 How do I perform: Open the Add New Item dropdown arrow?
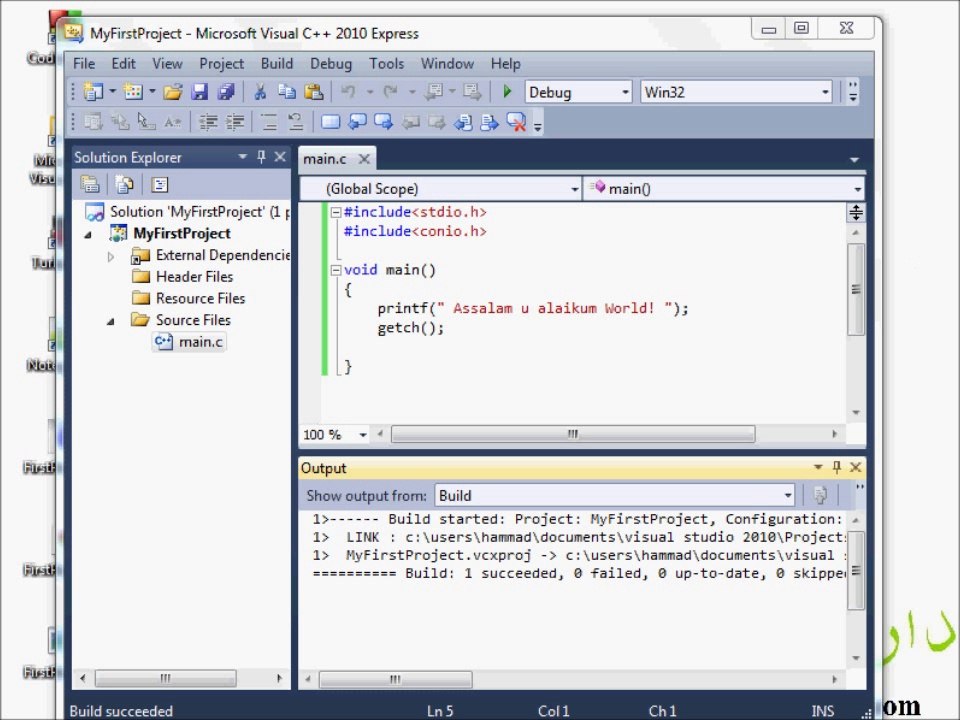(x=152, y=92)
